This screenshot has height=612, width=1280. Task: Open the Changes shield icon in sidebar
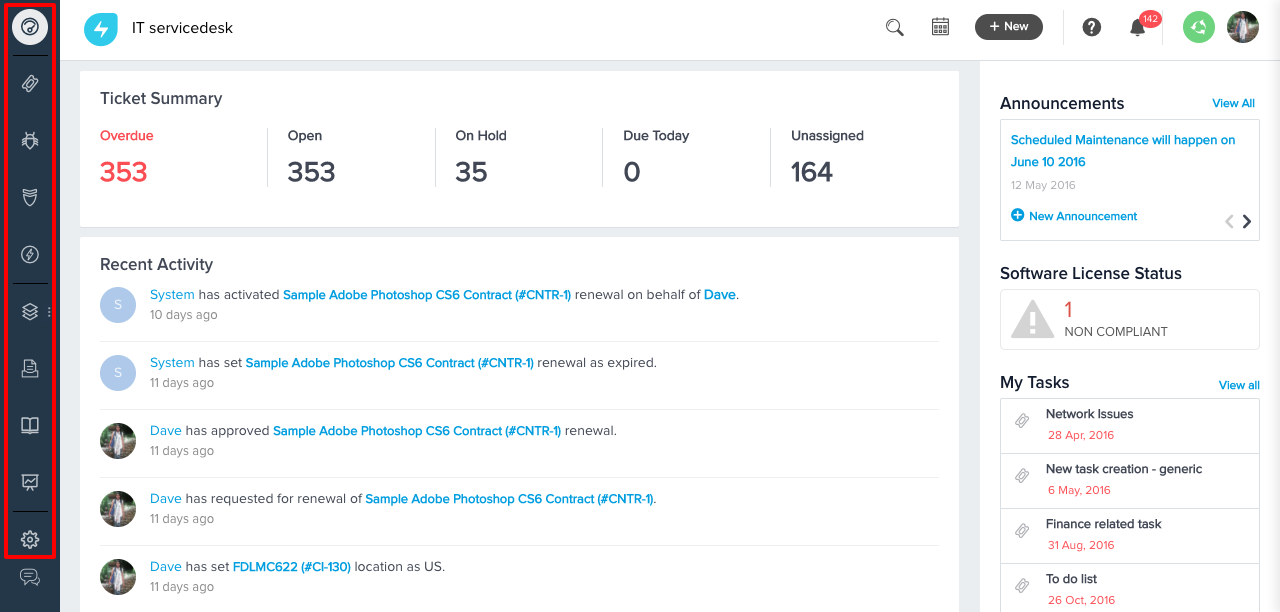tap(30, 198)
